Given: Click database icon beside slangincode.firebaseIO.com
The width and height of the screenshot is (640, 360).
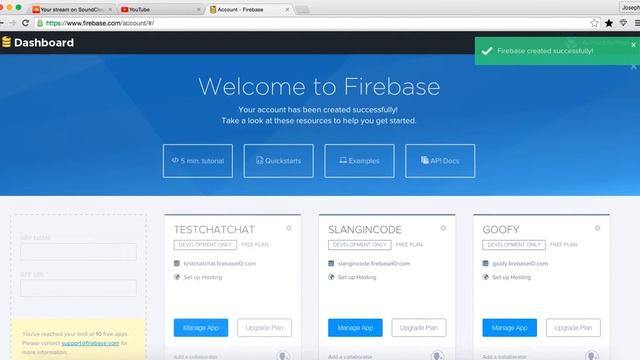Looking at the screenshot, I should coord(331,264).
